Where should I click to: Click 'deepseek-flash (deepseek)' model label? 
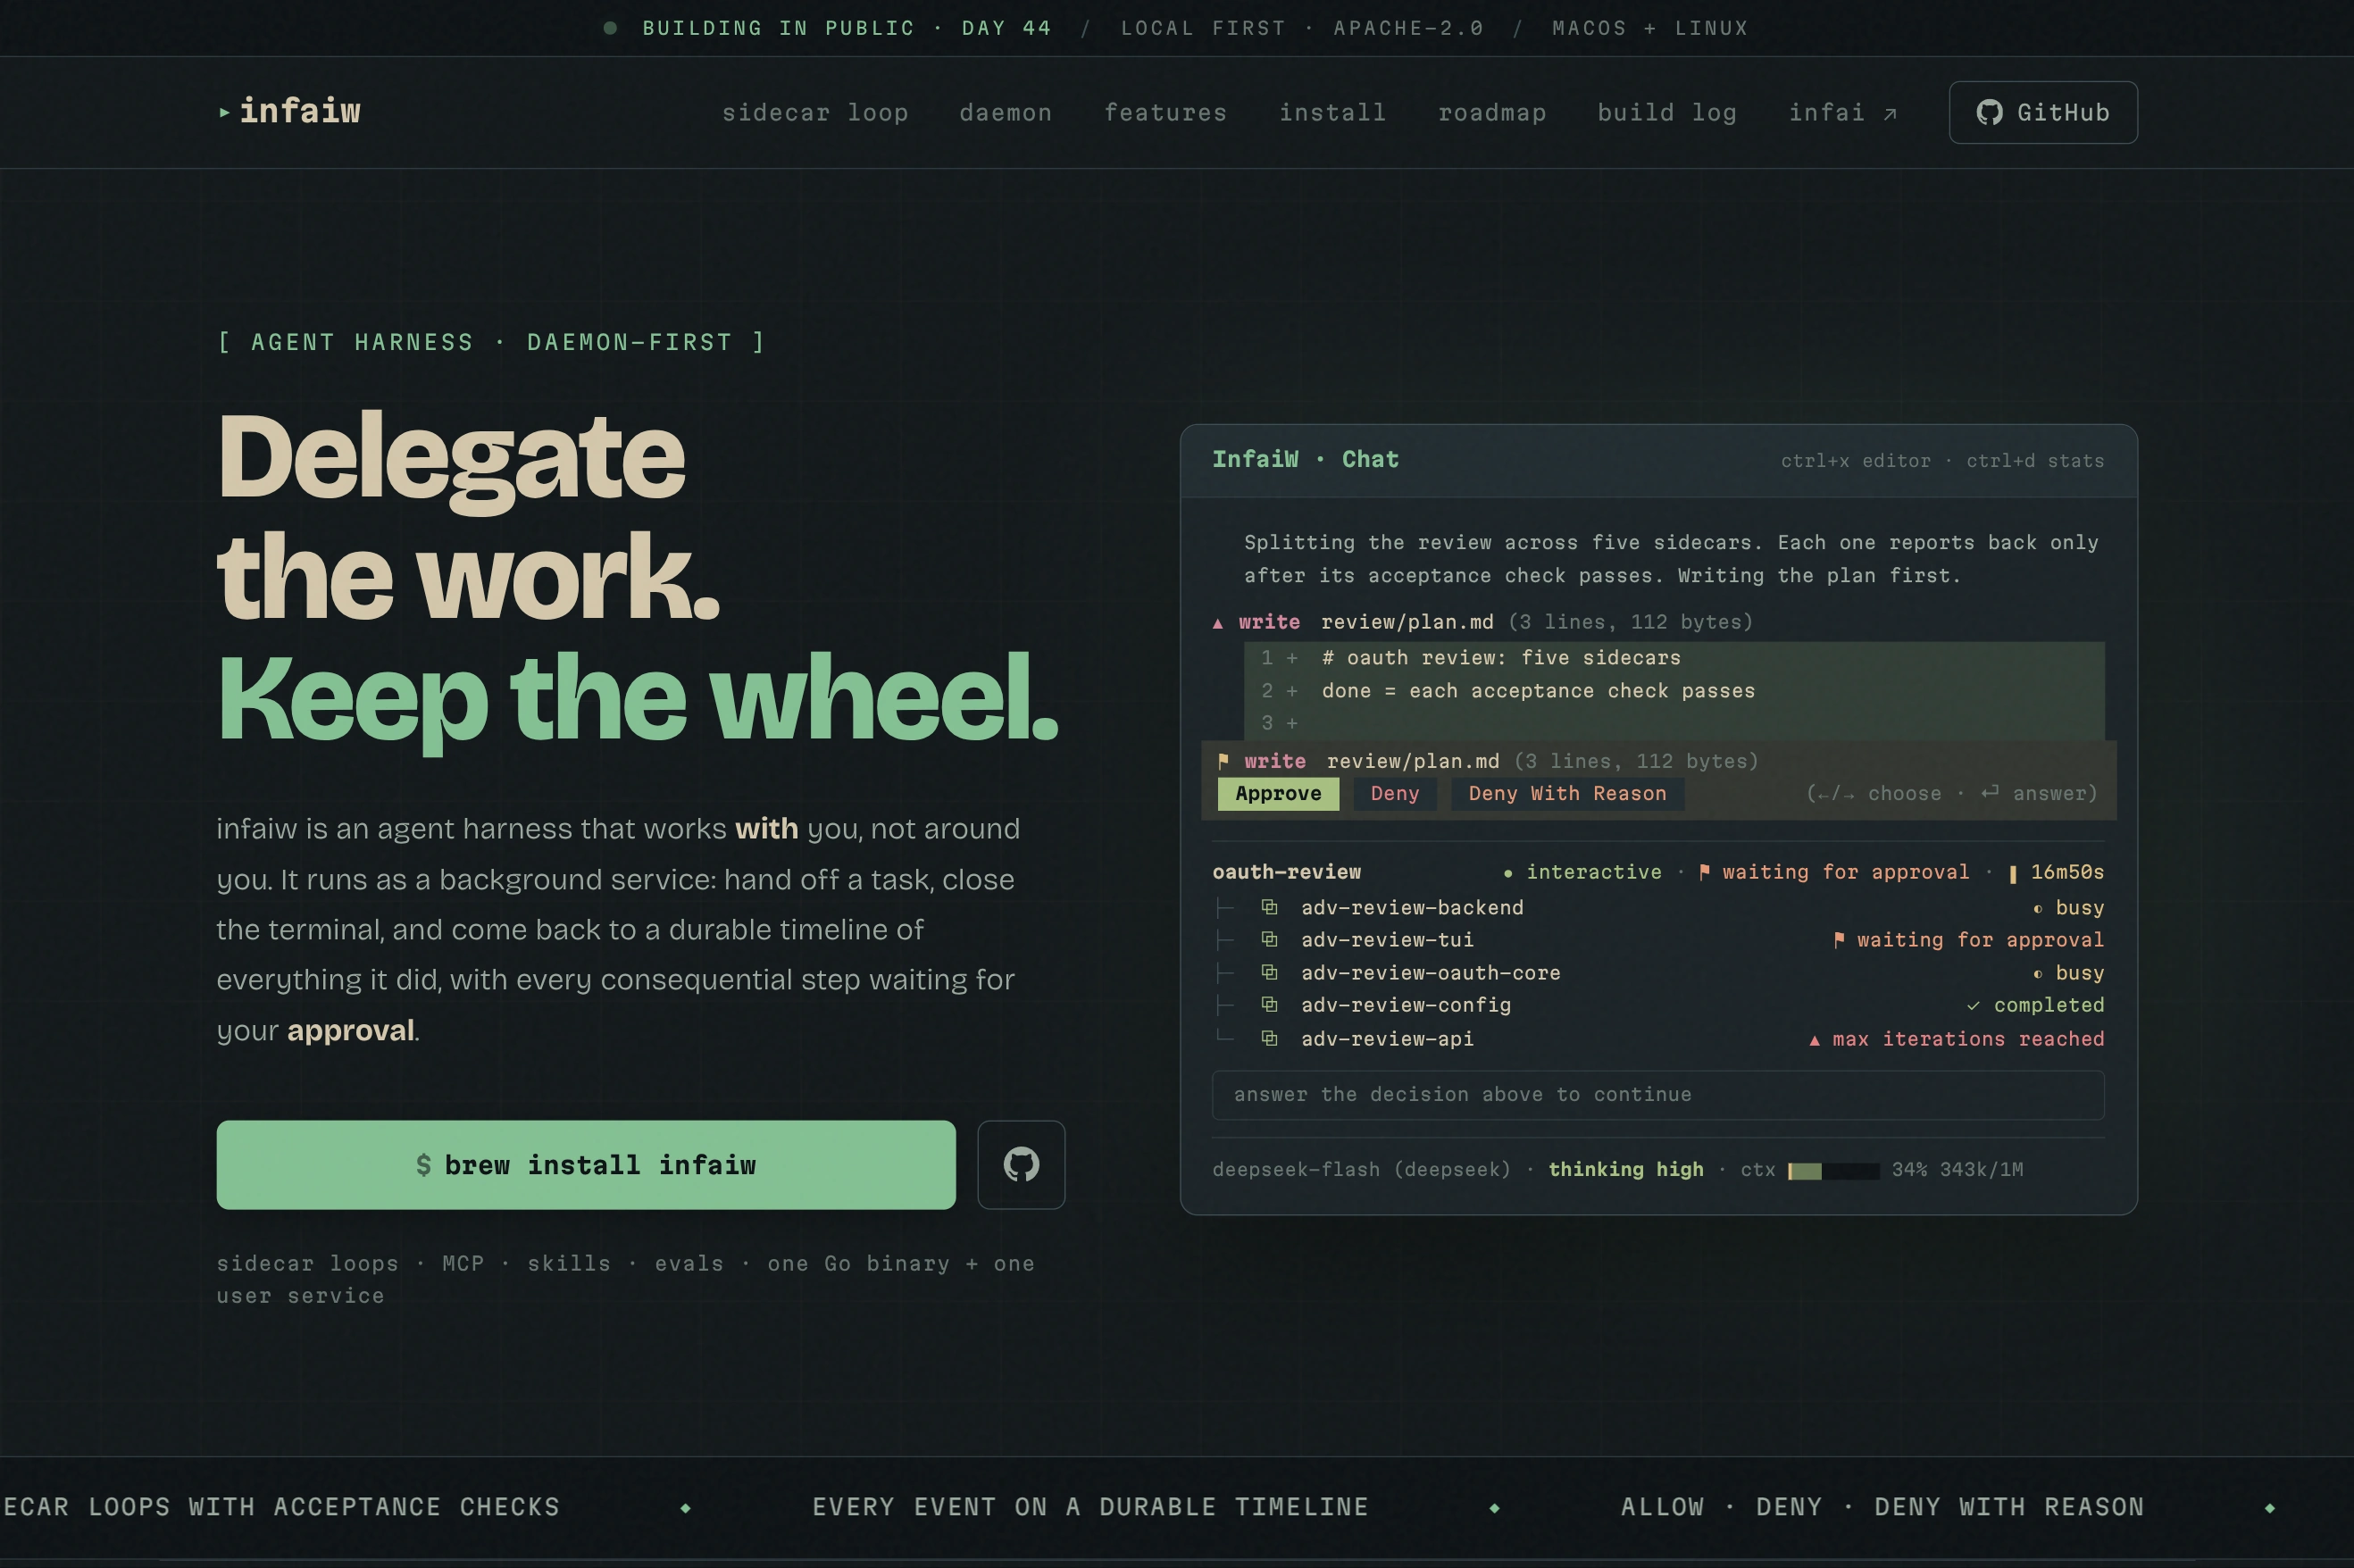point(1361,1170)
